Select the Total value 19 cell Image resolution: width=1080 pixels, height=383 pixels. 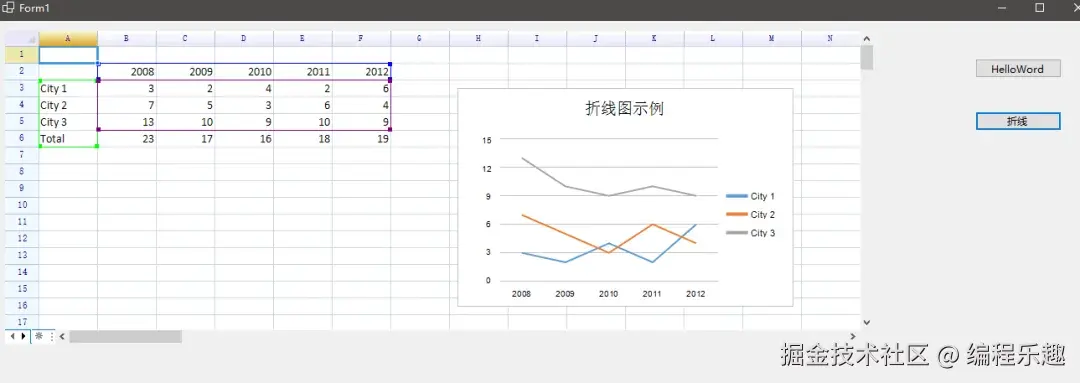(x=362, y=138)
